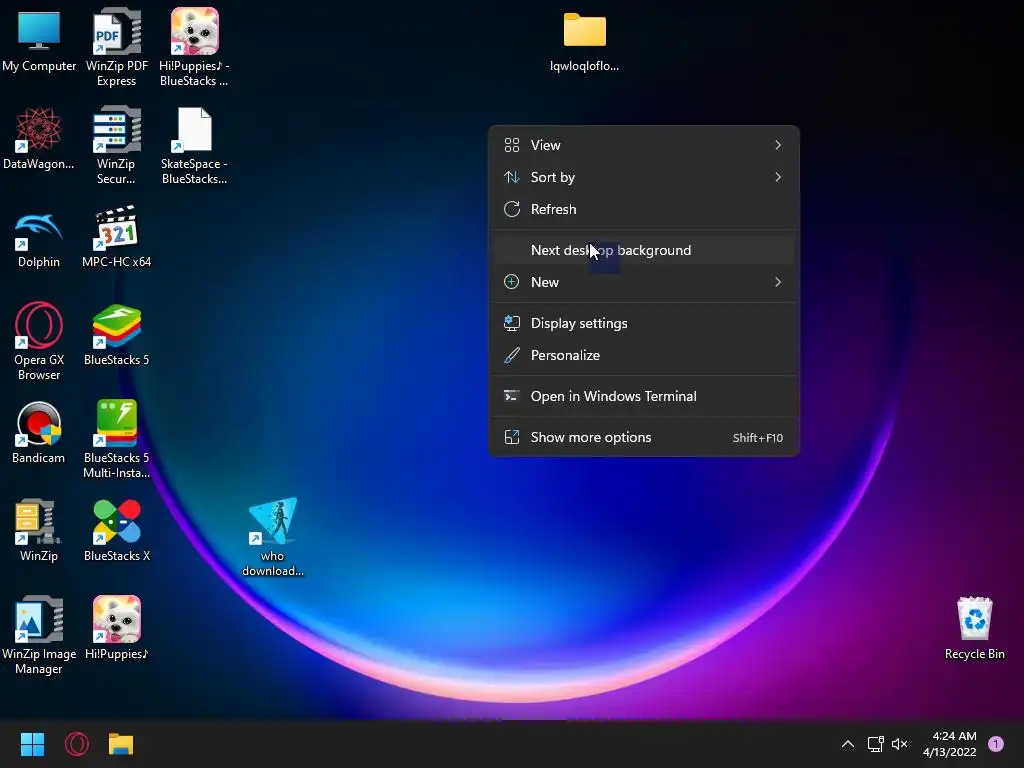
Task: Show hidden icons tray chevron
Action: (x=848, y=744)
